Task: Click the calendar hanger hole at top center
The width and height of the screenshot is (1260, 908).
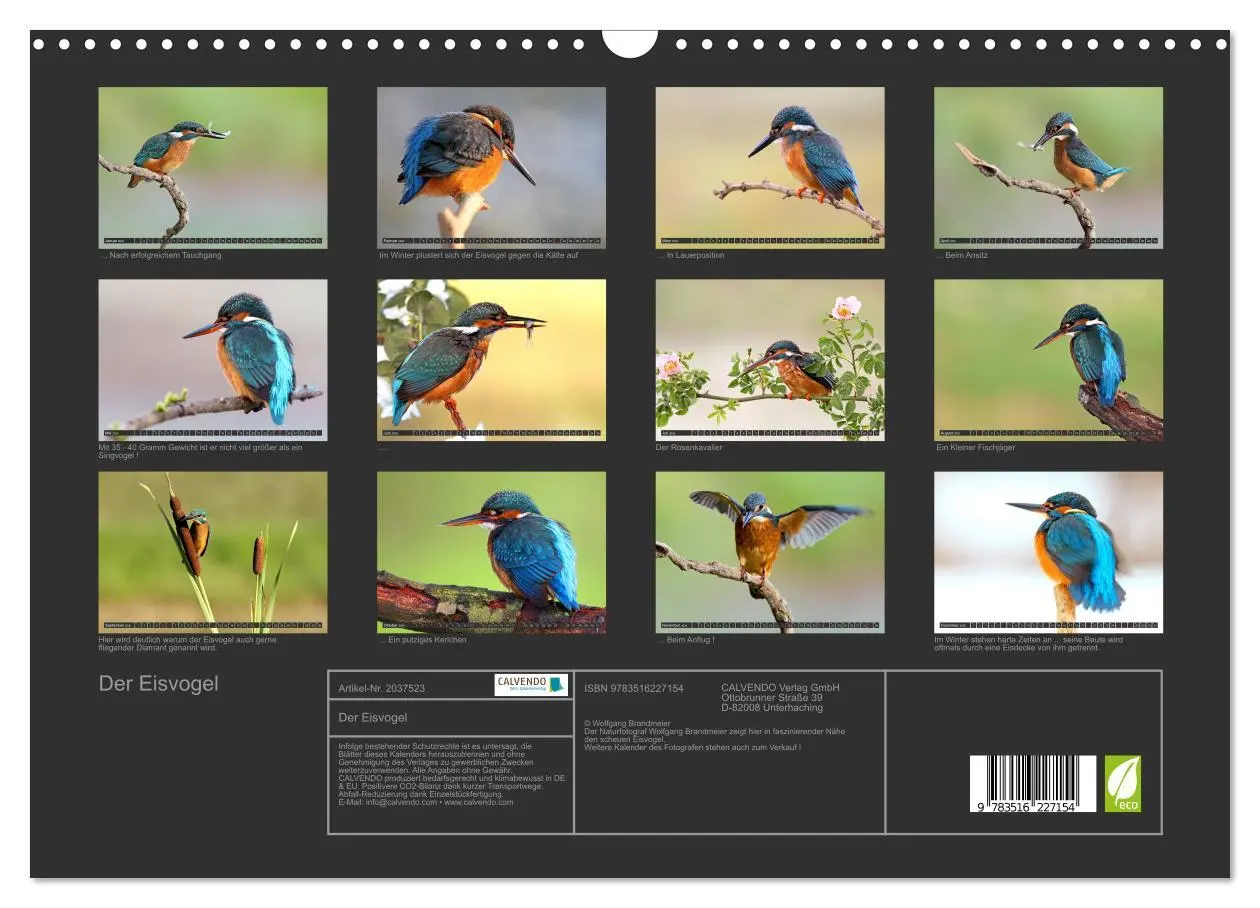Action: (630, 40)
